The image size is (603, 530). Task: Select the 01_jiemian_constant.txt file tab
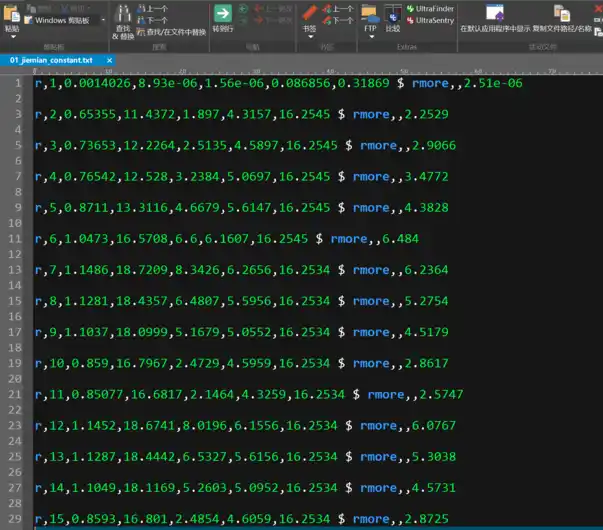51,60
